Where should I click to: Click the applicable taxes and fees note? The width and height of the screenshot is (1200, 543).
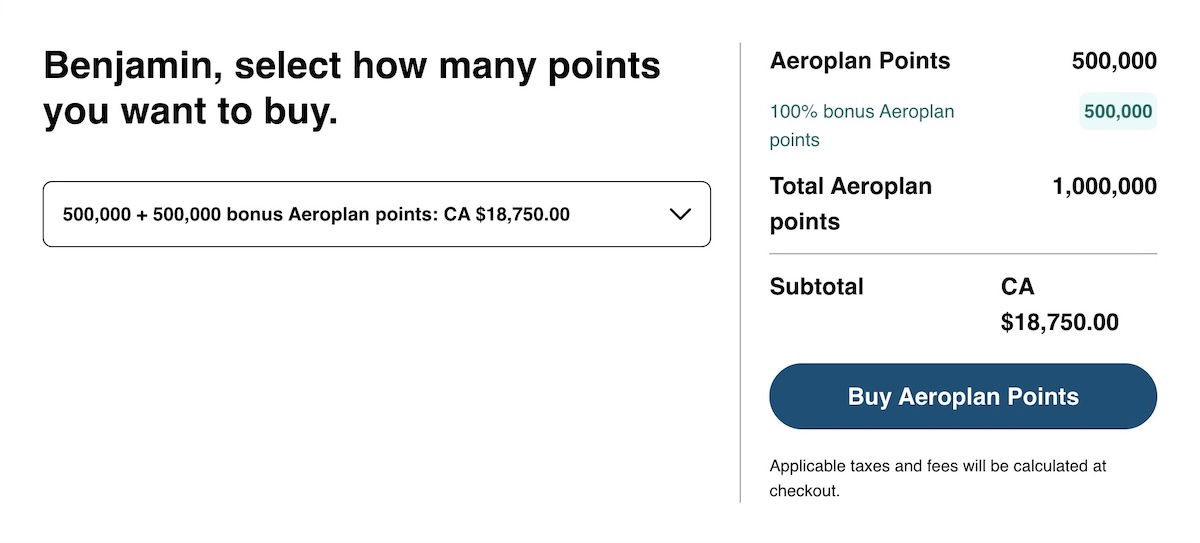click(937, 478)
